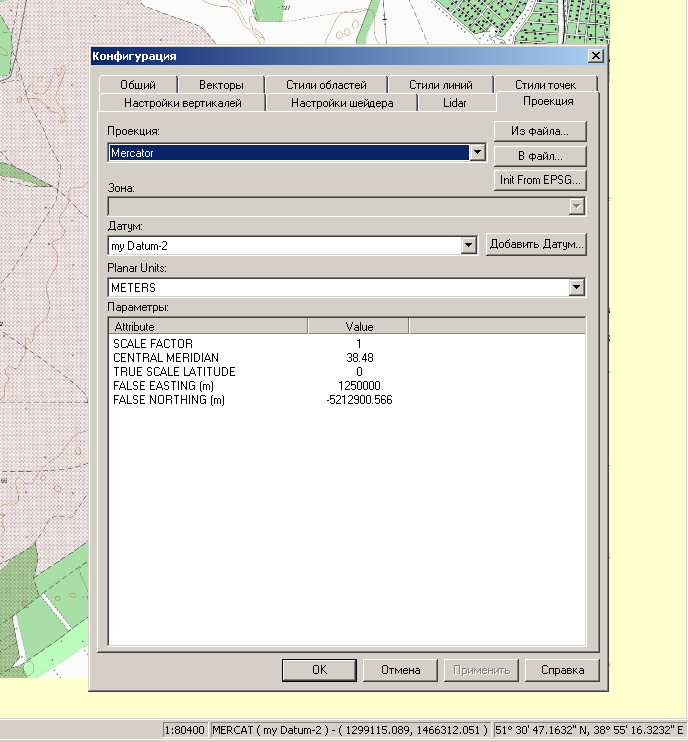Open the Настройки шейдера tab
The image size is (688, 742).
(342, 103)
